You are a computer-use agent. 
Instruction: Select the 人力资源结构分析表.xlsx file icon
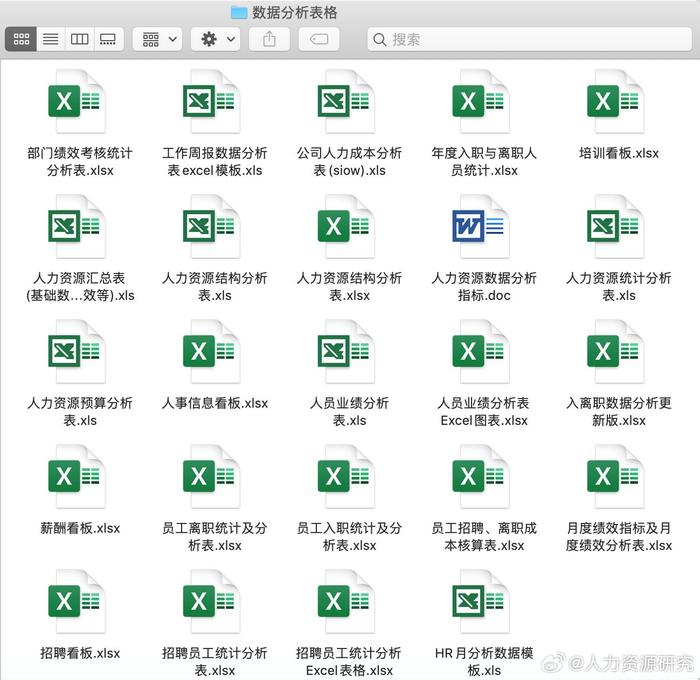(x=346, y=227)
